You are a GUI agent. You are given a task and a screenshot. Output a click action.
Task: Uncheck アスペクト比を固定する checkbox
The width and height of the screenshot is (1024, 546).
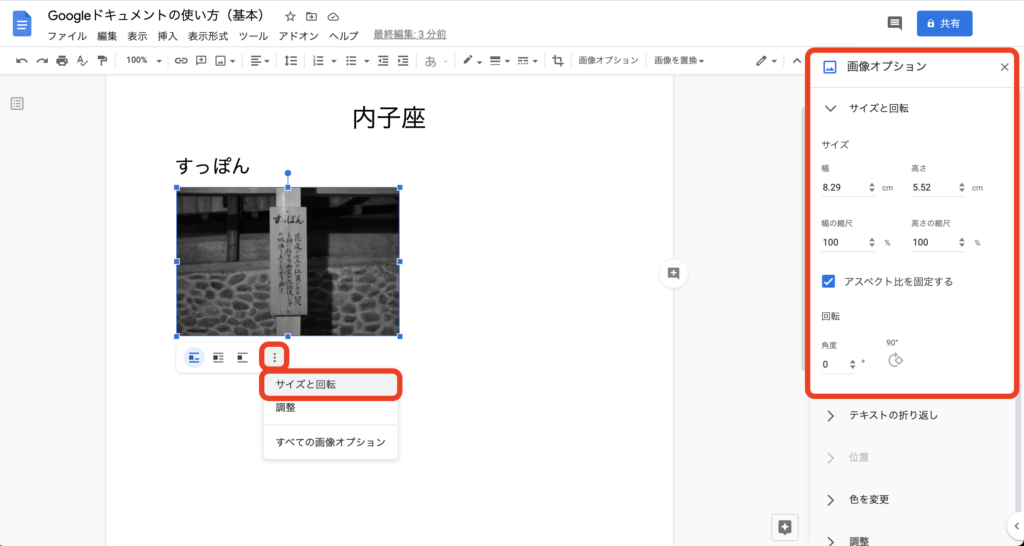[829, 282]
